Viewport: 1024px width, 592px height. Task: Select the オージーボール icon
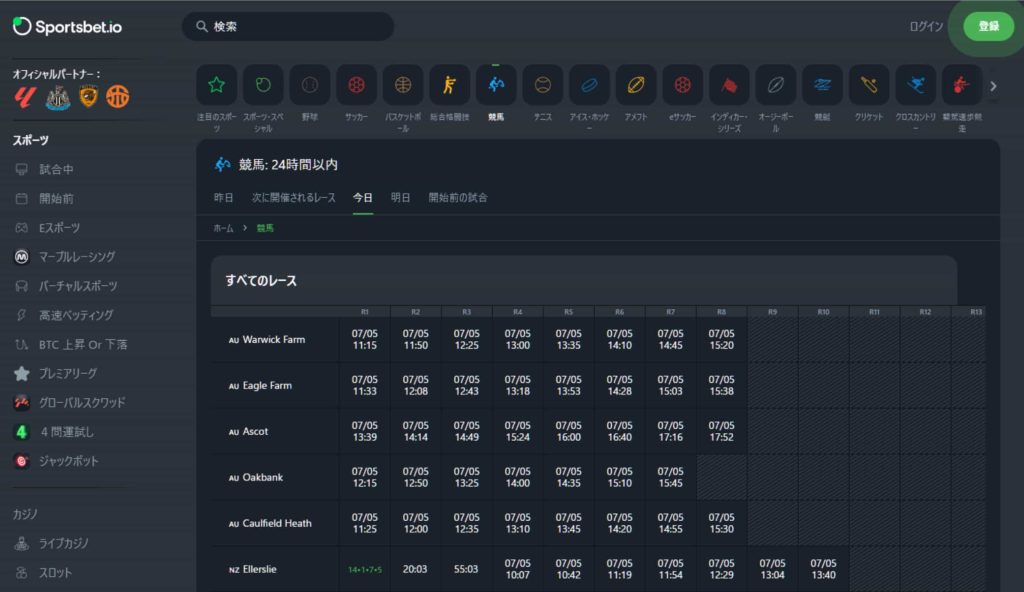775,85
